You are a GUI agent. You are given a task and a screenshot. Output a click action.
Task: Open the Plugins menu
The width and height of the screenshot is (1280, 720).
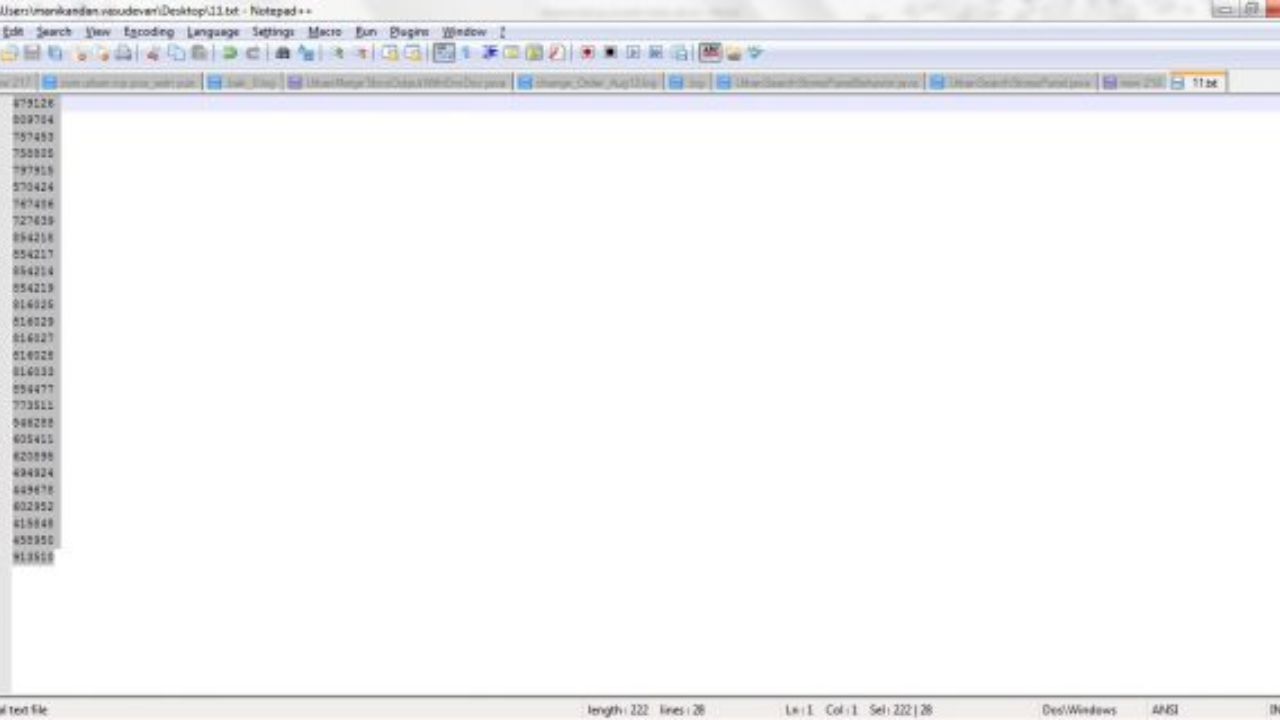point(409,32)
